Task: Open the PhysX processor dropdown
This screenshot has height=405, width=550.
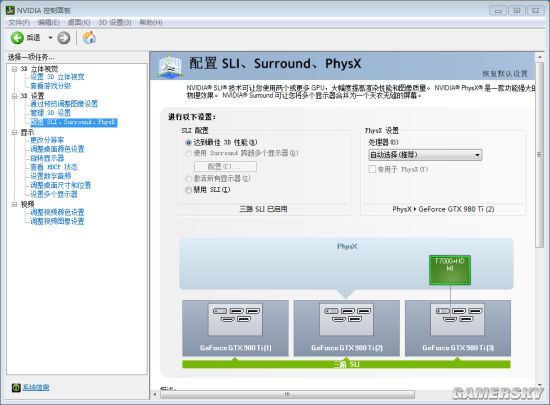Action: (x=425, y=155)
